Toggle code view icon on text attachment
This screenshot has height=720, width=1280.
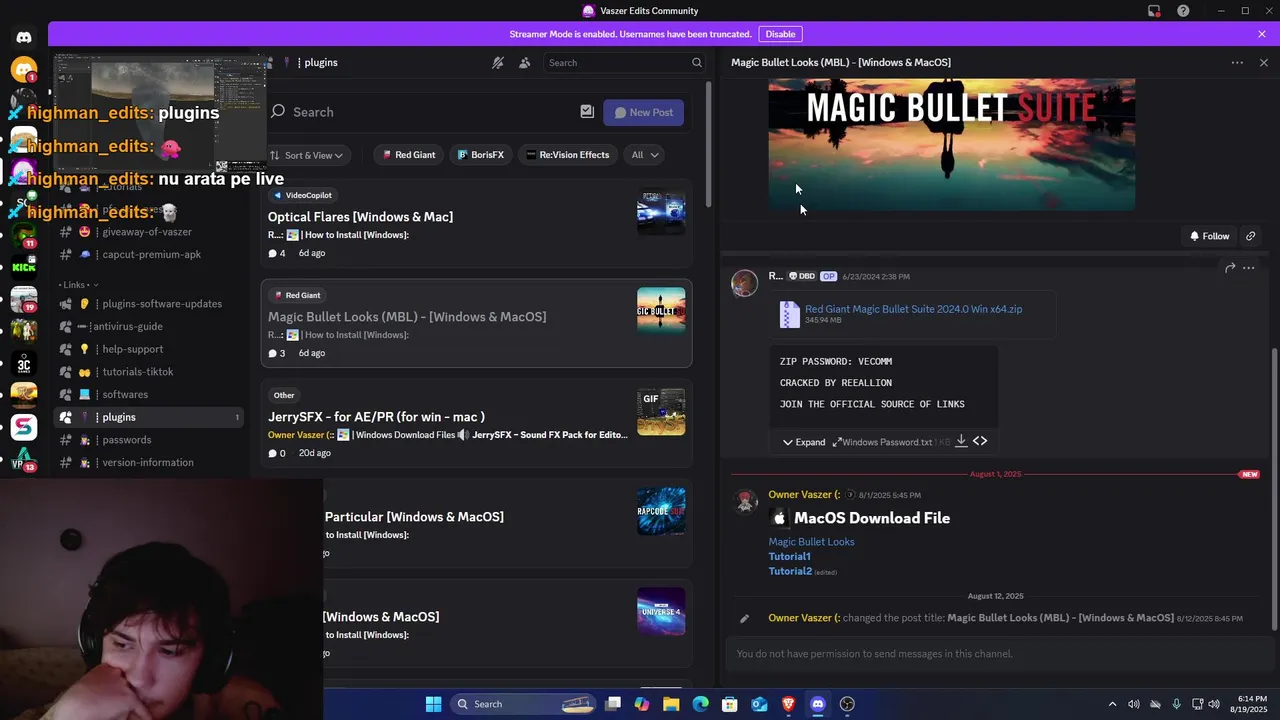point(980,441)
